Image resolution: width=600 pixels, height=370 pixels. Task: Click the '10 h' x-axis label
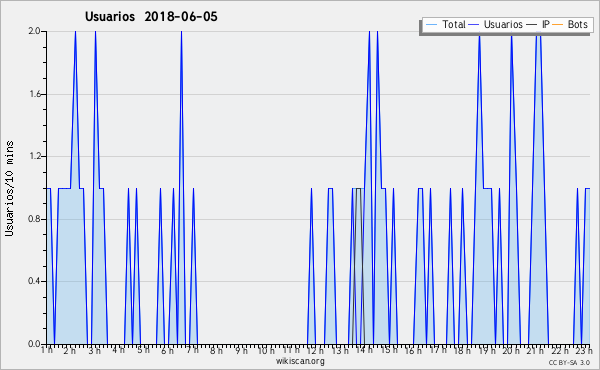(266, 350)
